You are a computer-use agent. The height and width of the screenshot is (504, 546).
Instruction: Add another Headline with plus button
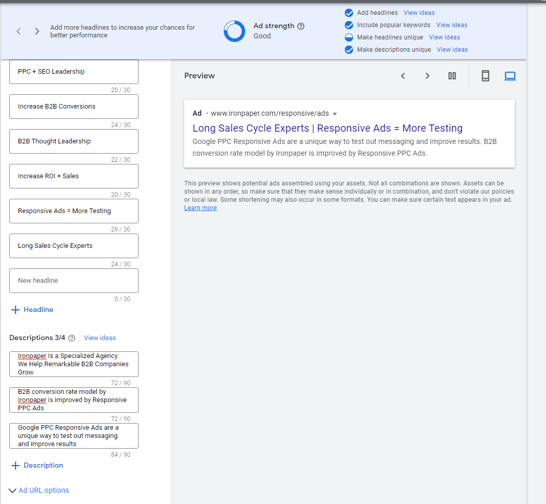tap(32, 310)
